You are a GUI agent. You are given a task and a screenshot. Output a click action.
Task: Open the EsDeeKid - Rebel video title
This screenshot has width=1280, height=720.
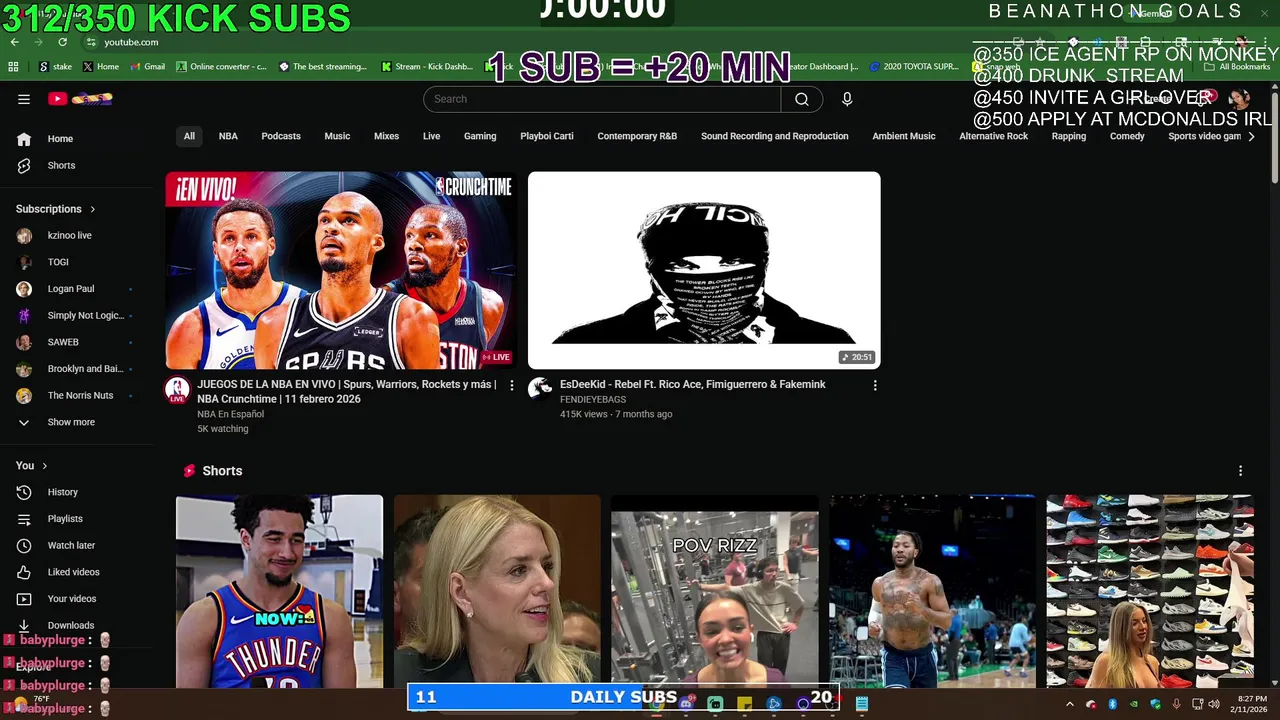click(692, 385)
